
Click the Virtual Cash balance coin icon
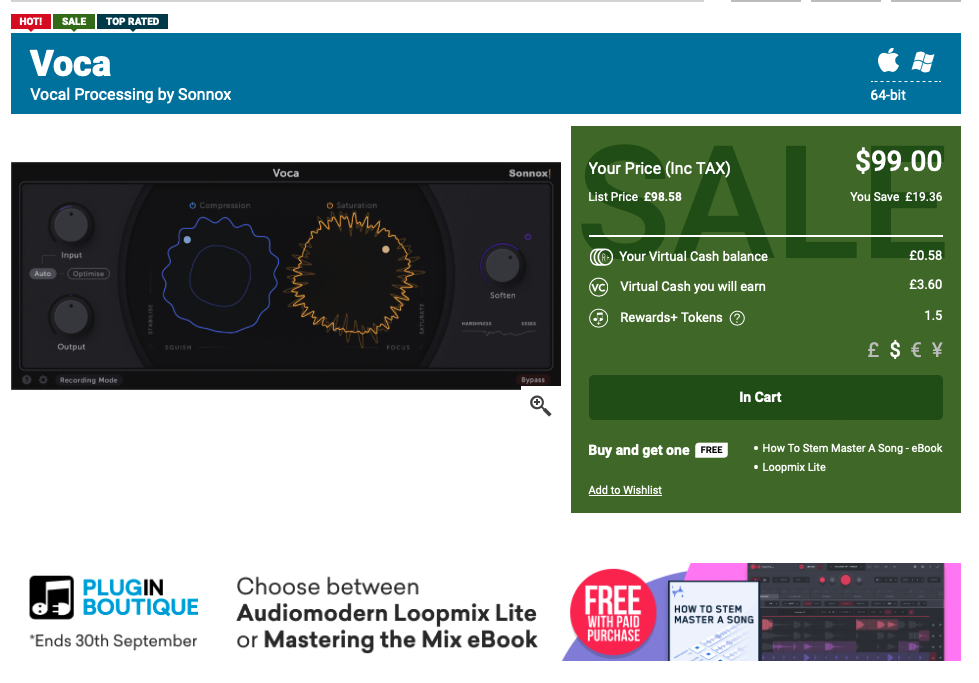(601, 257)
